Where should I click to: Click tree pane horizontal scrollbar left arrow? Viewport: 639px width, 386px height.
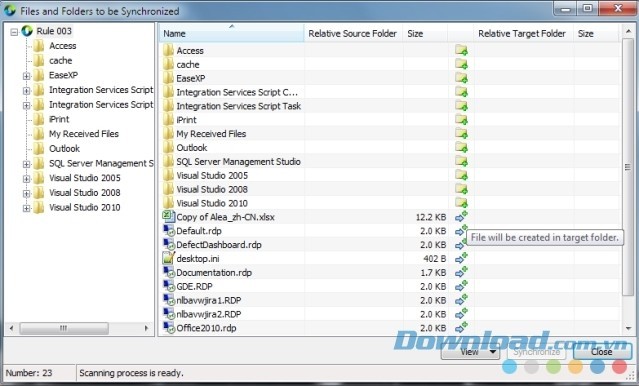coord(11,328)
